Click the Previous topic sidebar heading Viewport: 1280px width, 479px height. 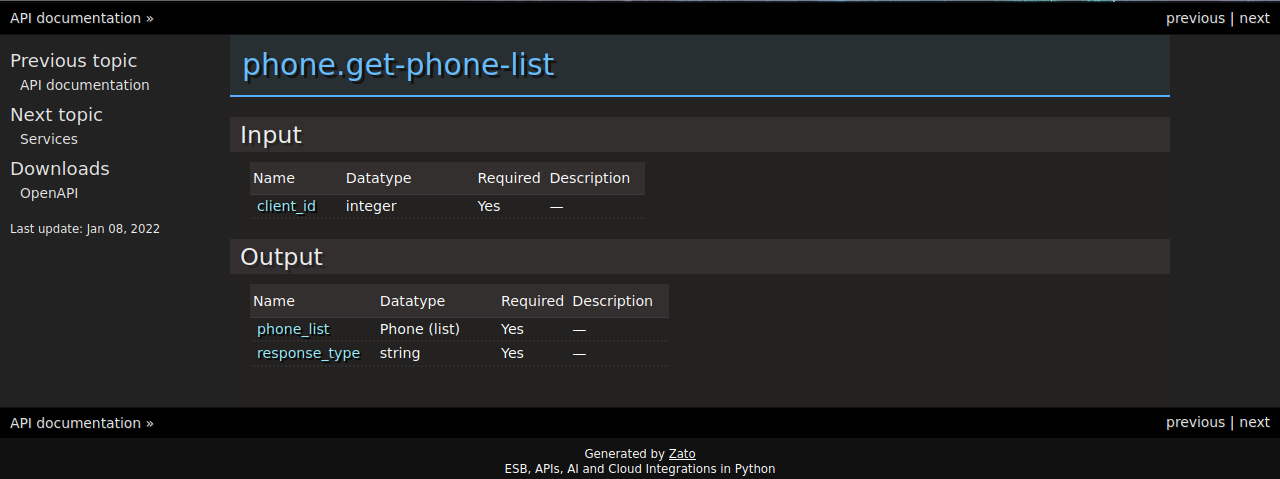tap(74, 61)
